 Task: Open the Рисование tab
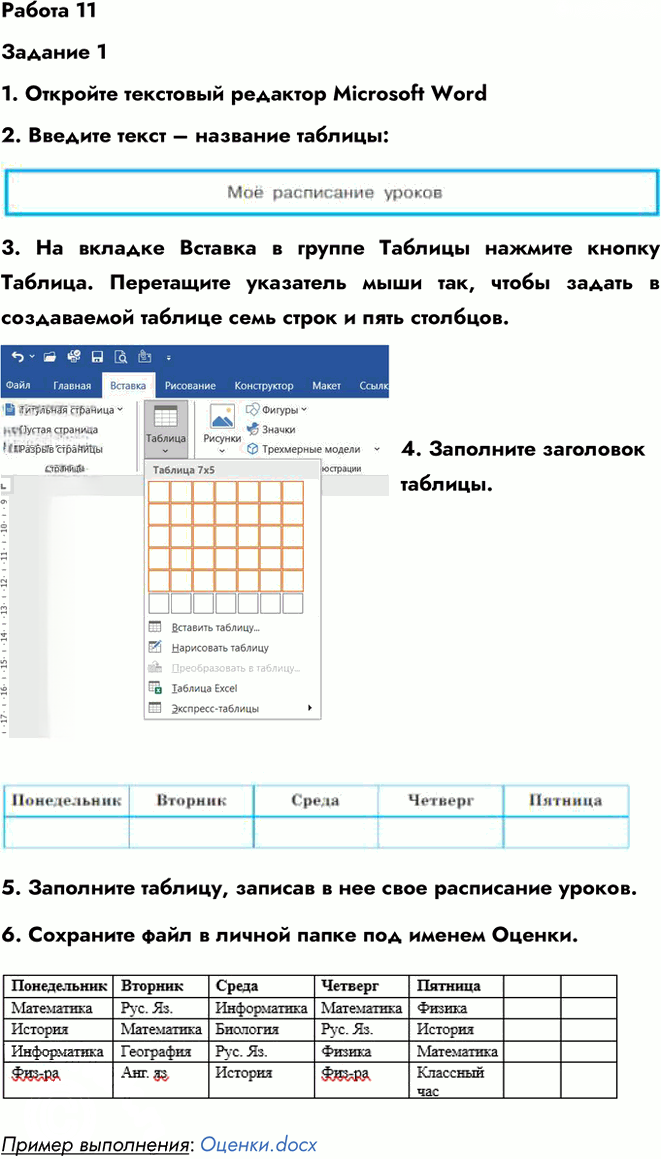[x=190, y=386]
